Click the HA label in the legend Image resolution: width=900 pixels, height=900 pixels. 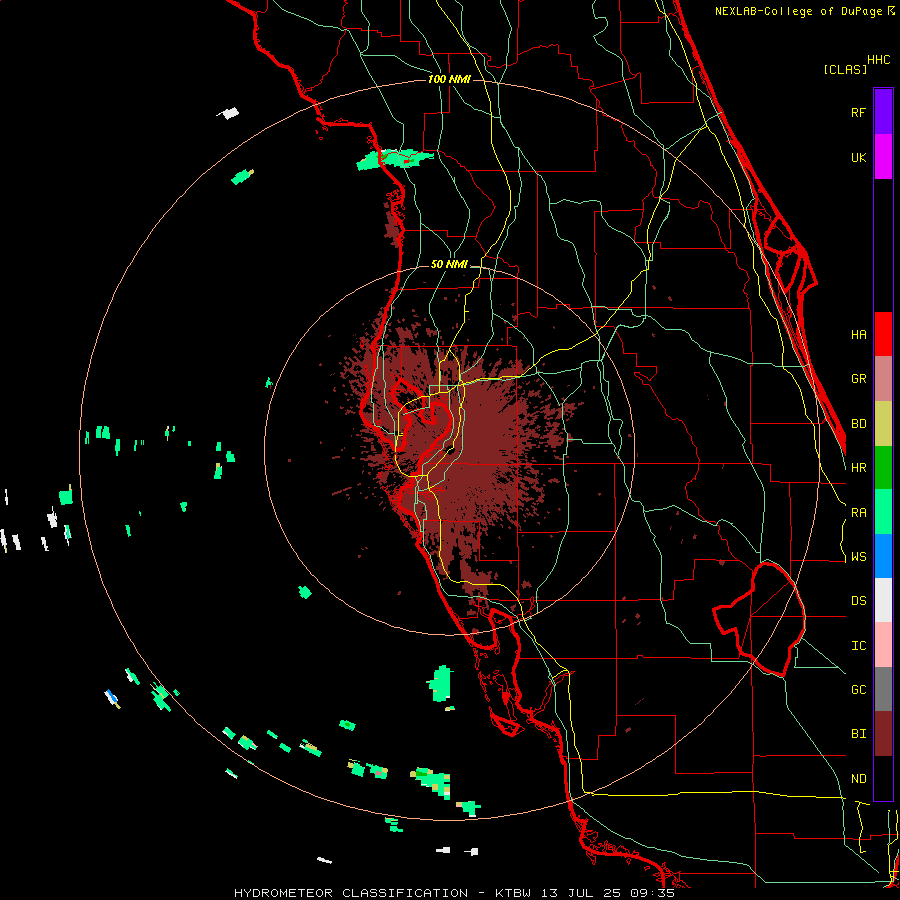tap(858, 335)
